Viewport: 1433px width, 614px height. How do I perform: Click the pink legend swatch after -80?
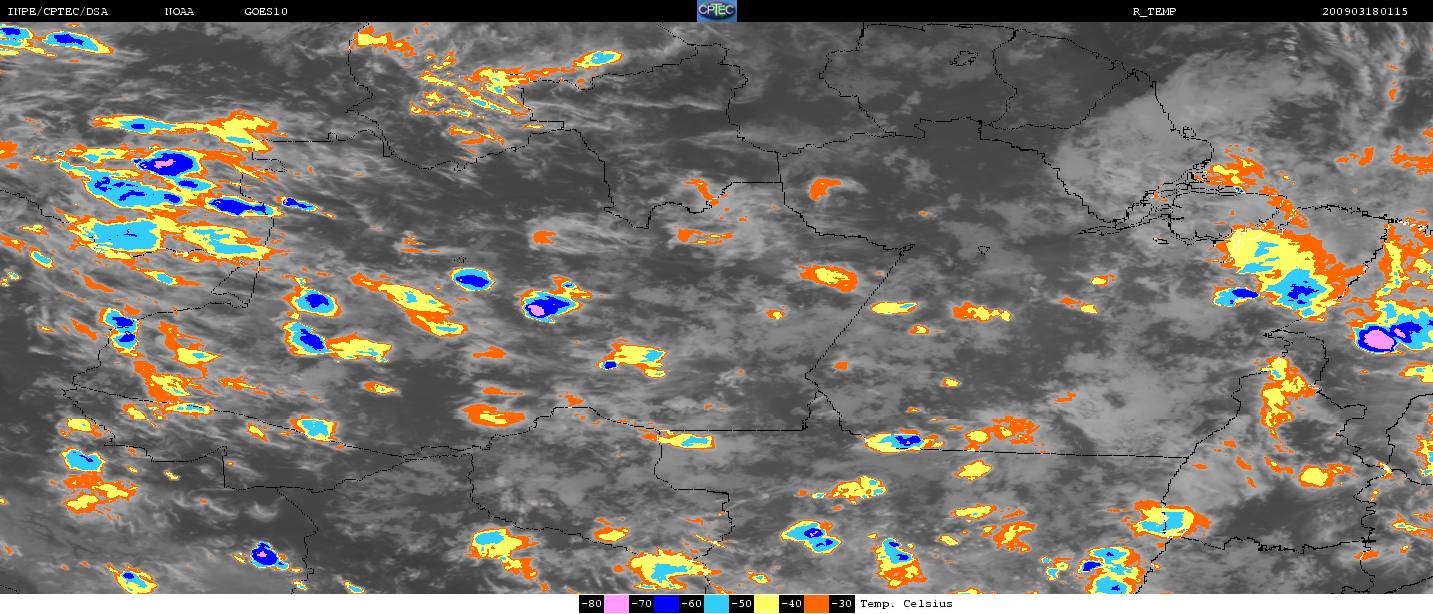point(616,604)
